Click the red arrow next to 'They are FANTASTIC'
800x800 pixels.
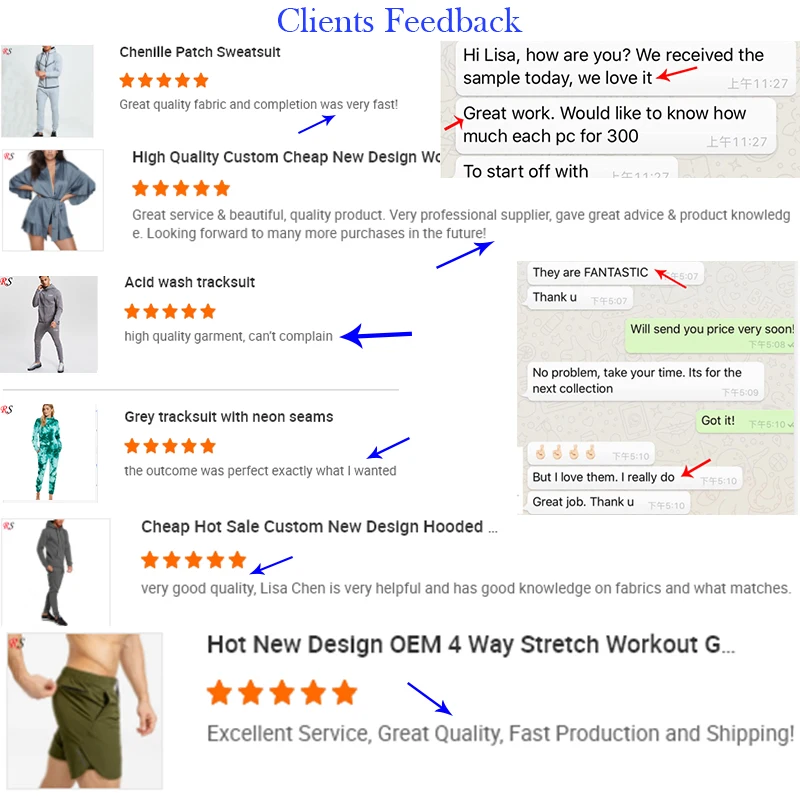click(x=670, y=278)
